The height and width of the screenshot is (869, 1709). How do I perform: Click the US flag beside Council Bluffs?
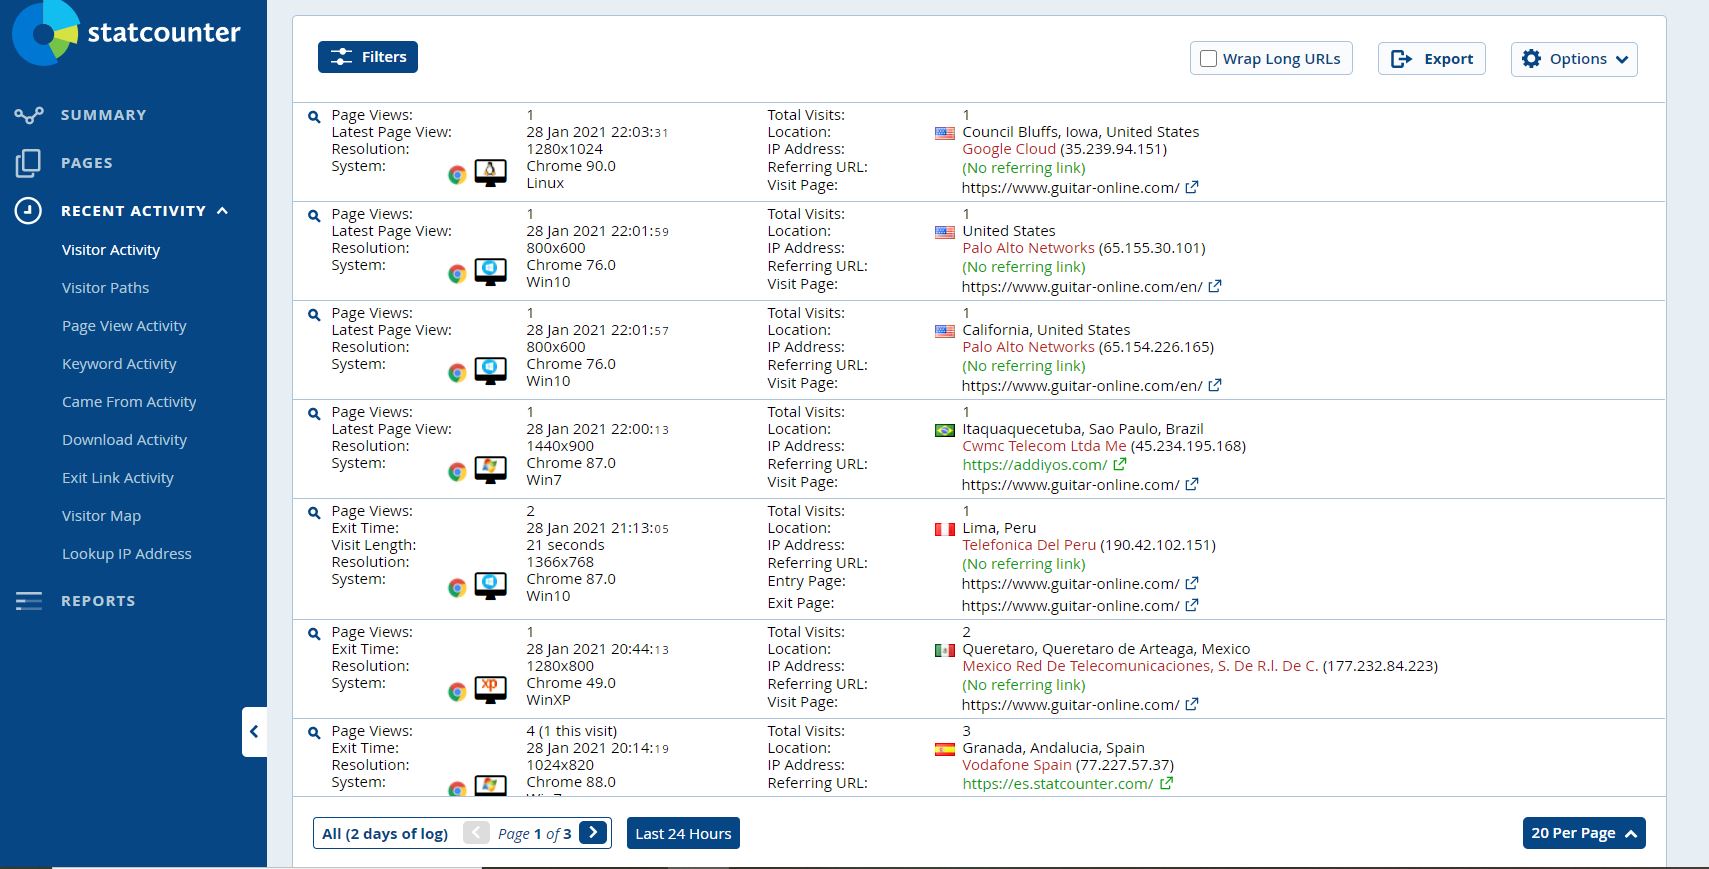pos(944,133)
